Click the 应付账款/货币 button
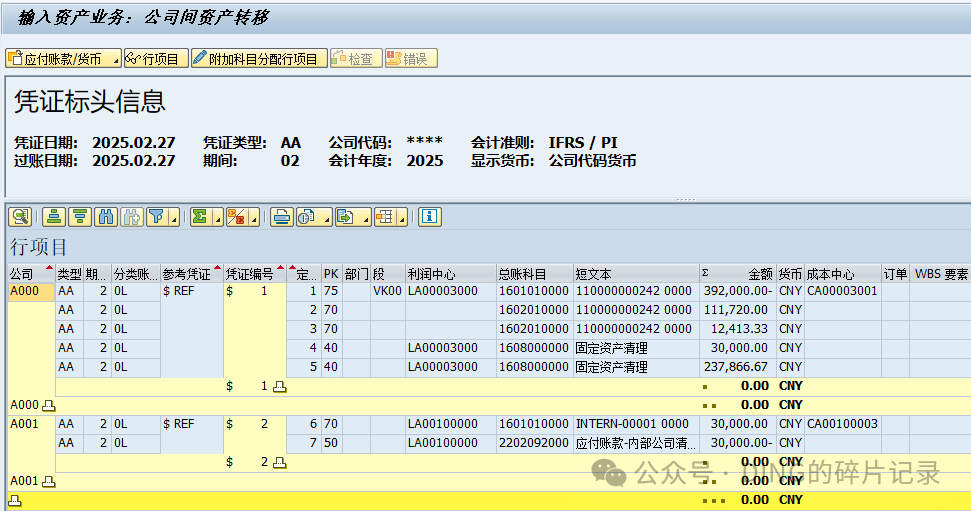The image size is (971, 511). [63, 59]
